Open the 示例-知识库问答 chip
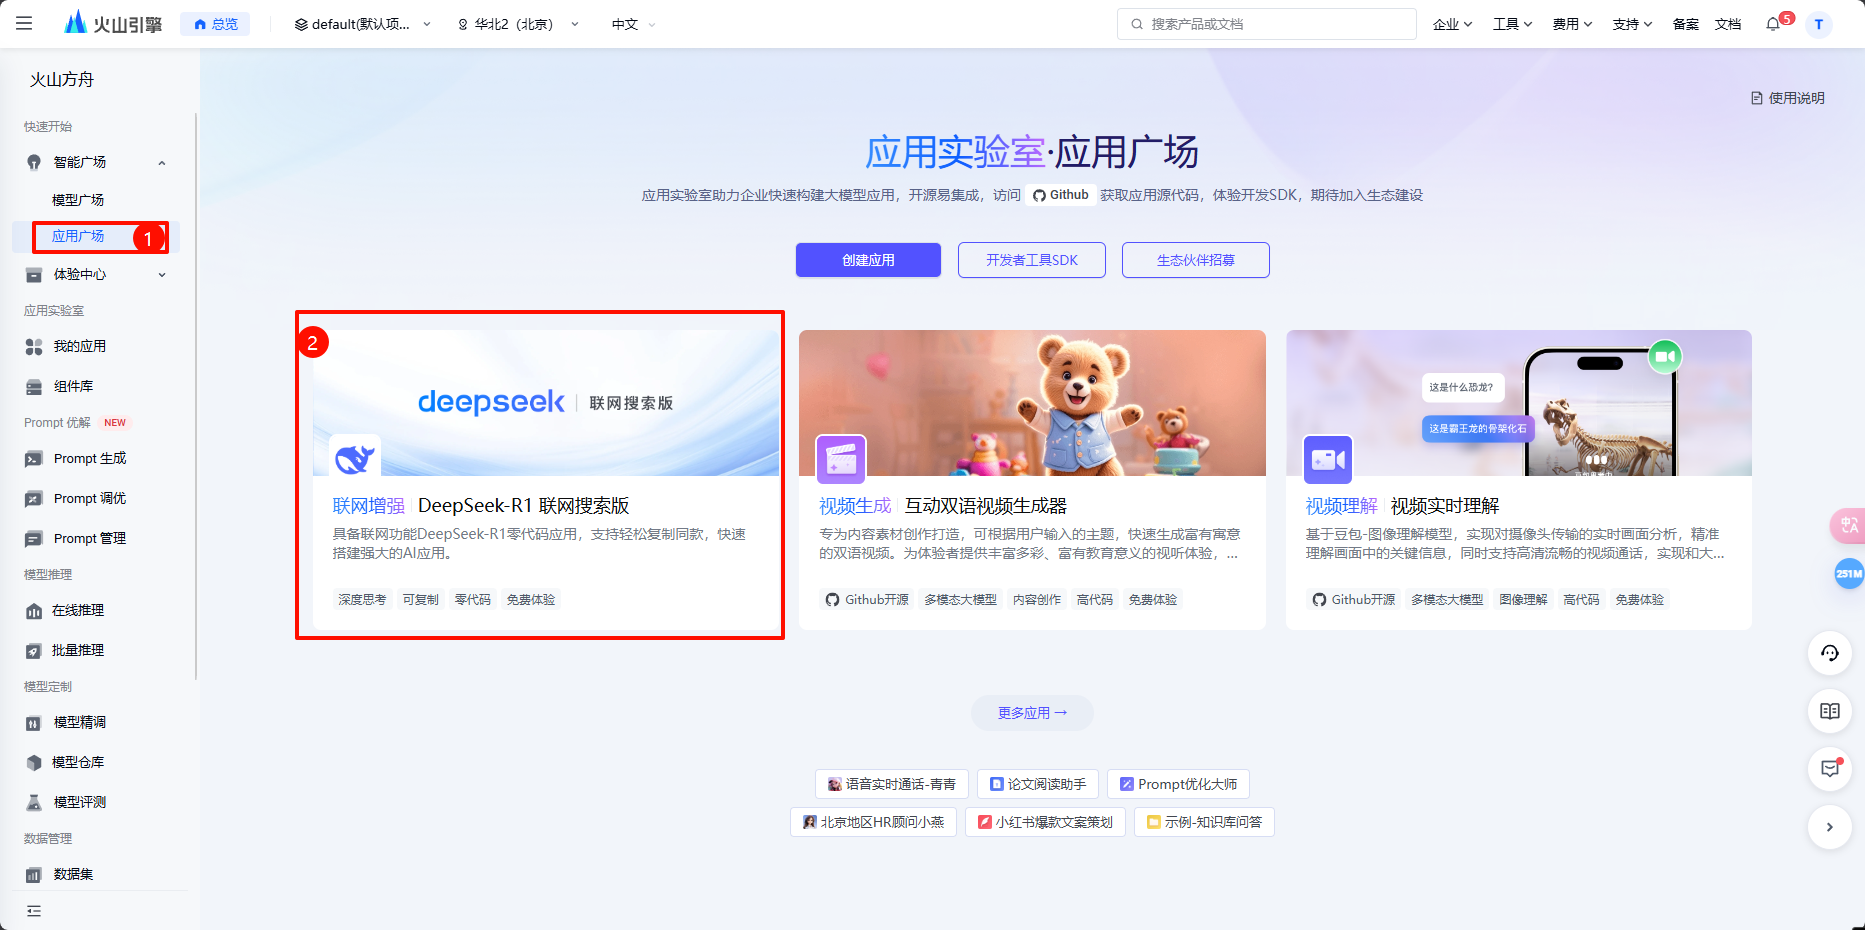Viewport: 1865px width, 930px height. coord(1204,822)
